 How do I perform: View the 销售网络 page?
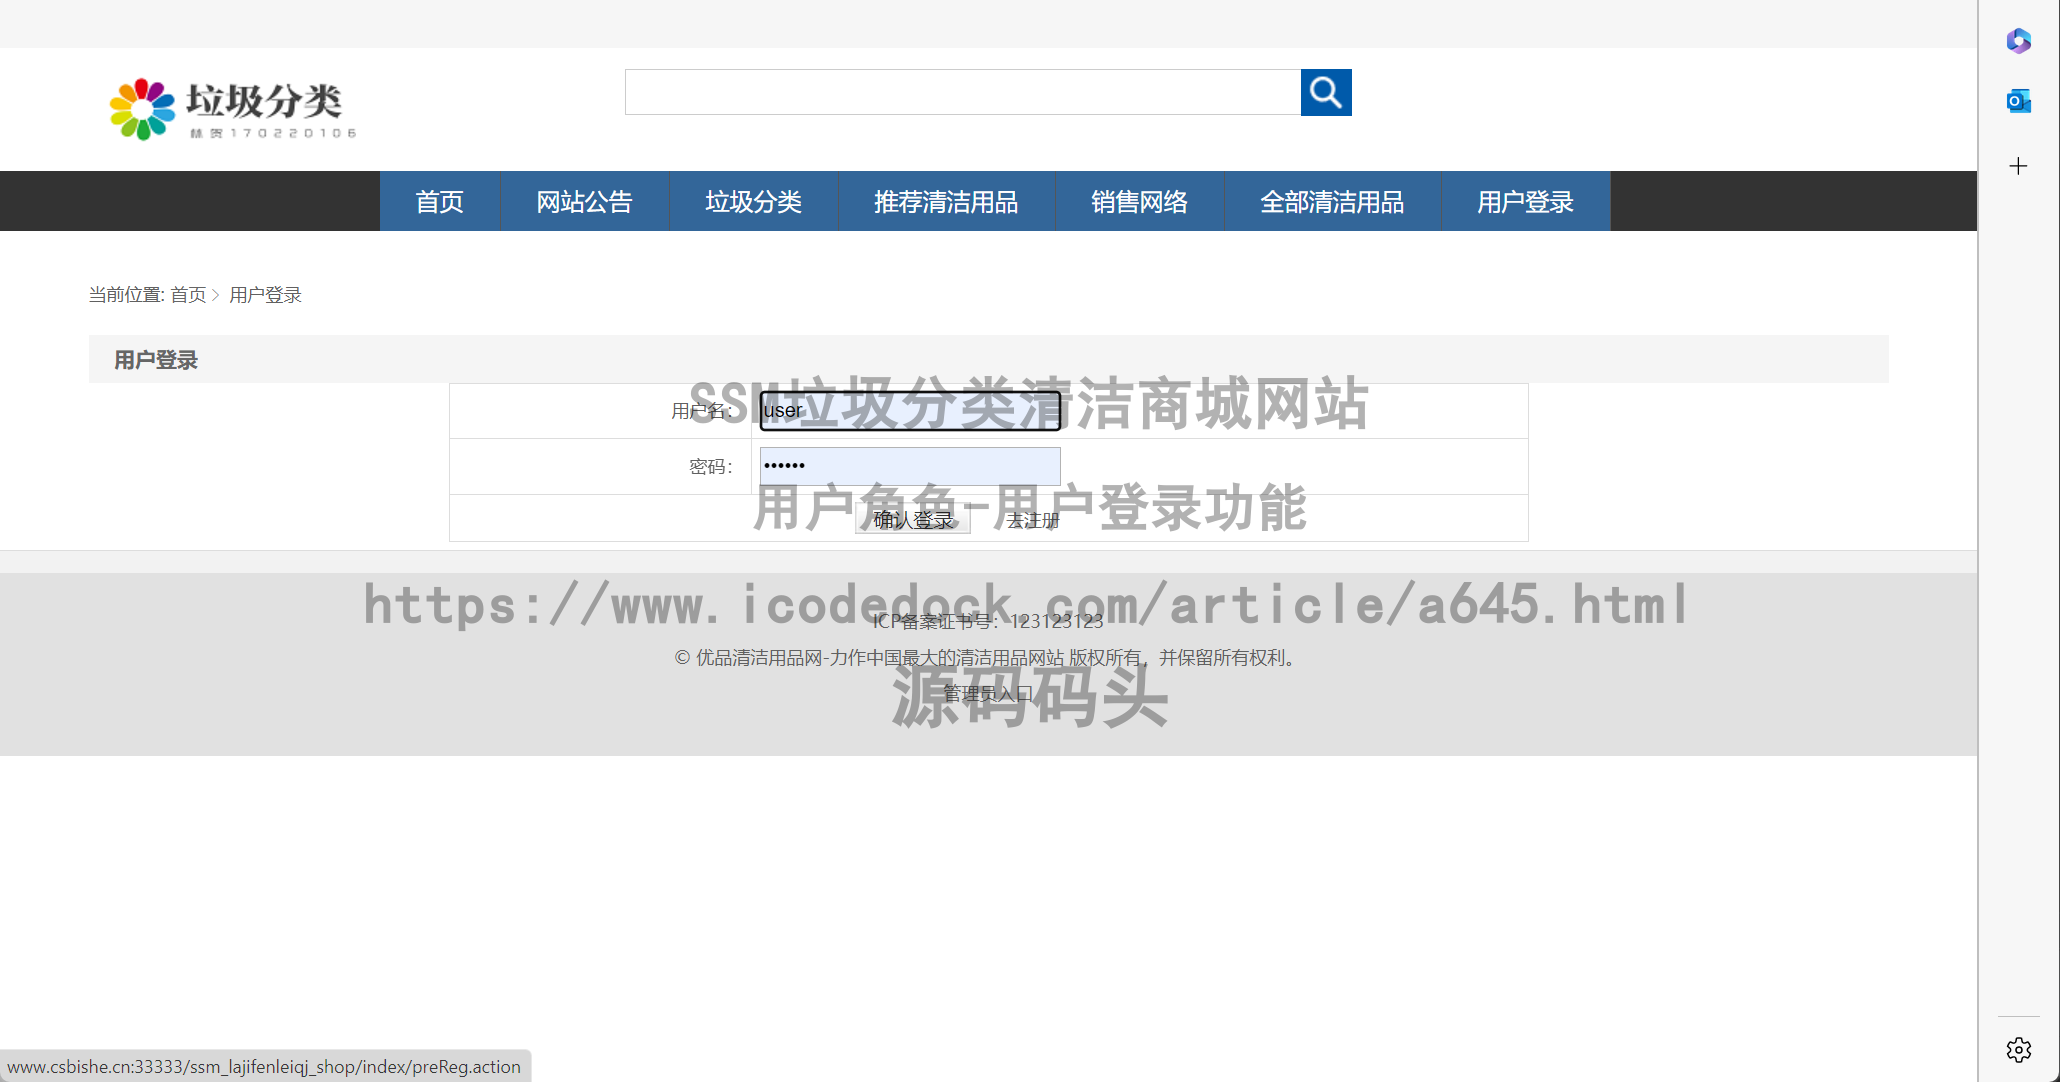pyautogui.click(x=1139, y=201)
